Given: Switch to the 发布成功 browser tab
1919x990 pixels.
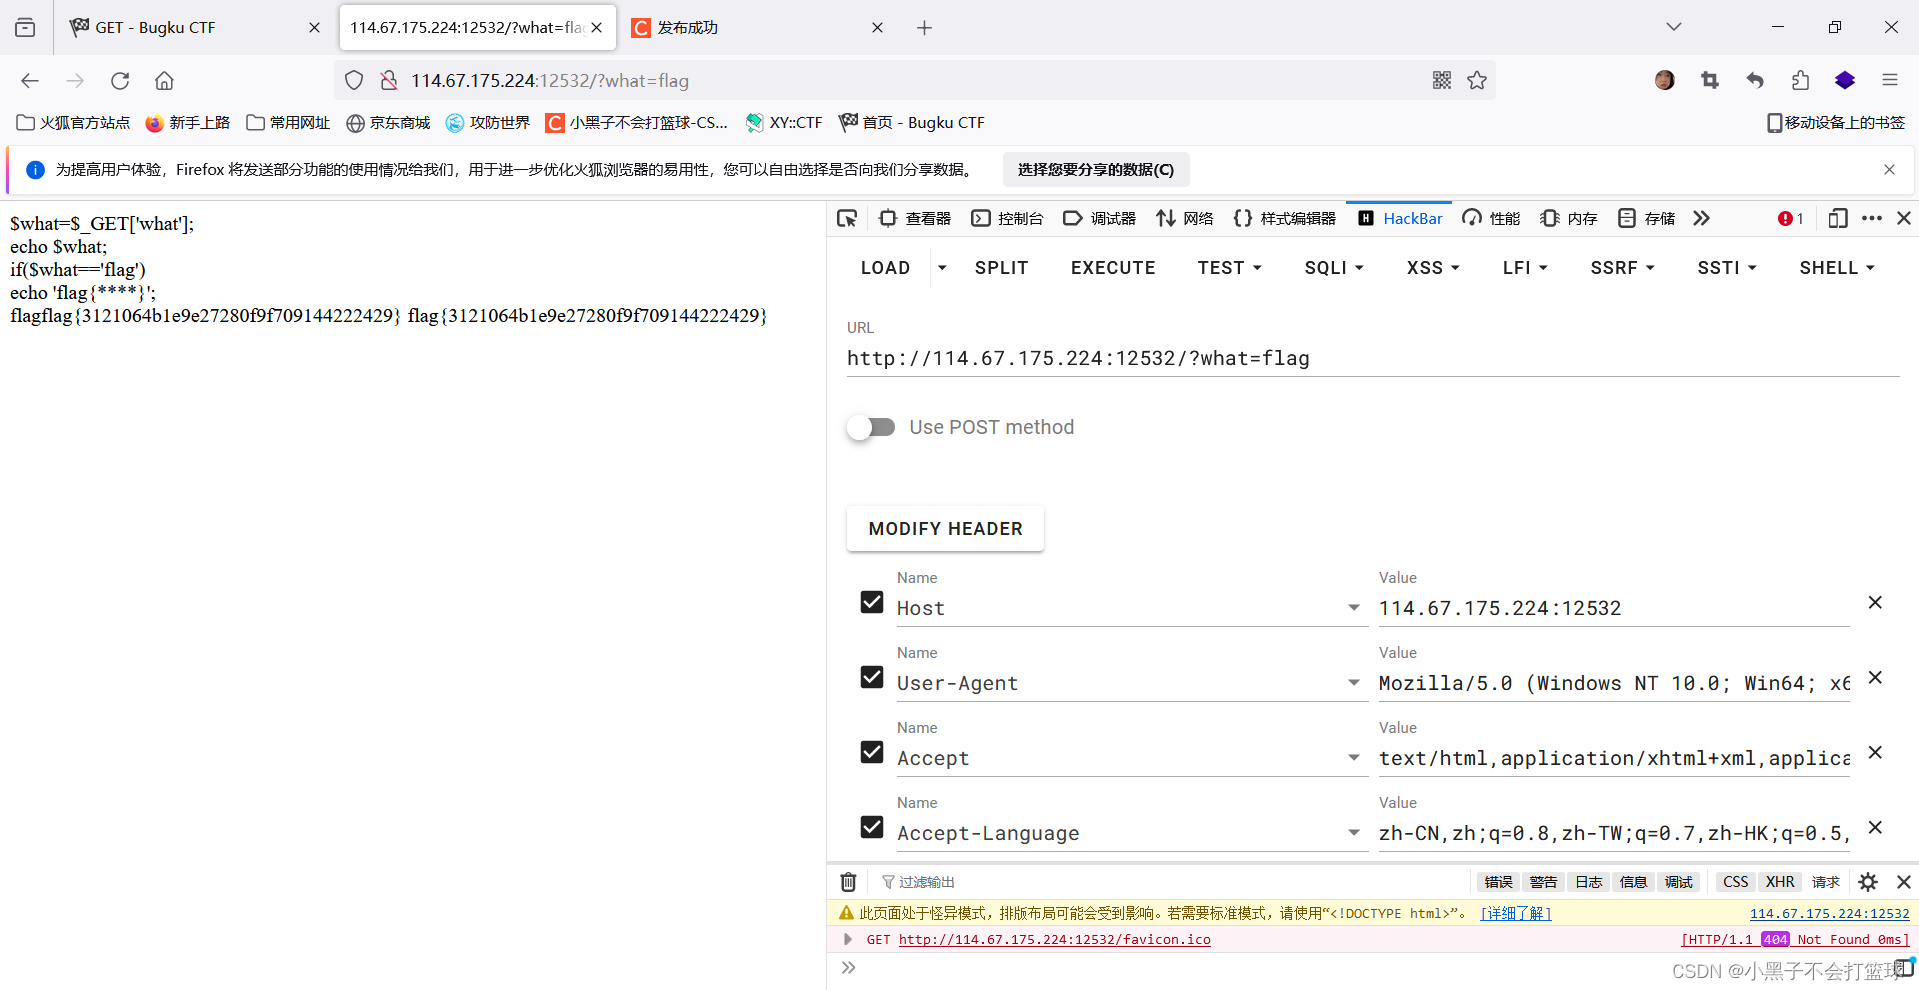Looking at the screenshot, I should pos(687,27).
